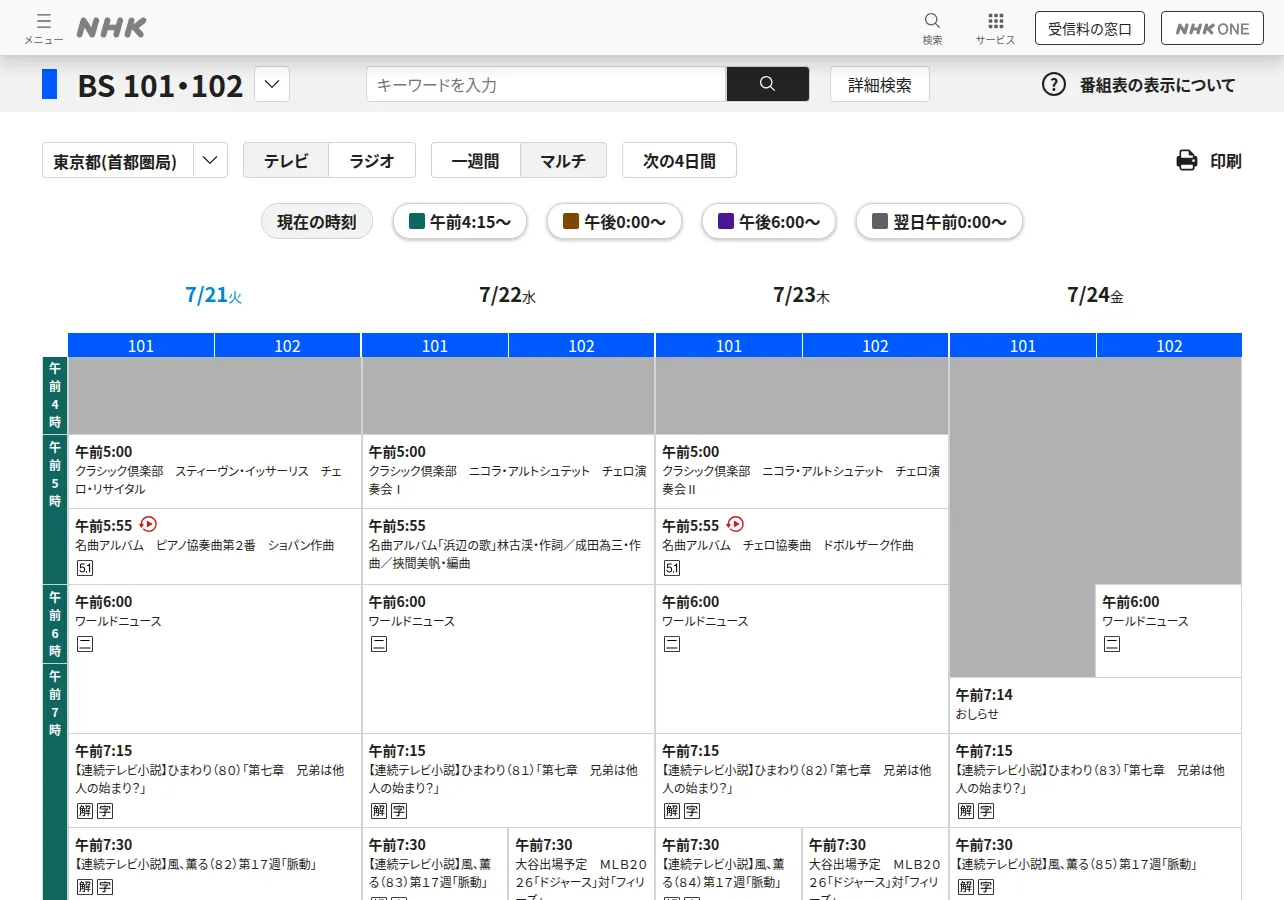
Task: Jump to 翌日午前0:00〜 time block
Action: [939, 222]
